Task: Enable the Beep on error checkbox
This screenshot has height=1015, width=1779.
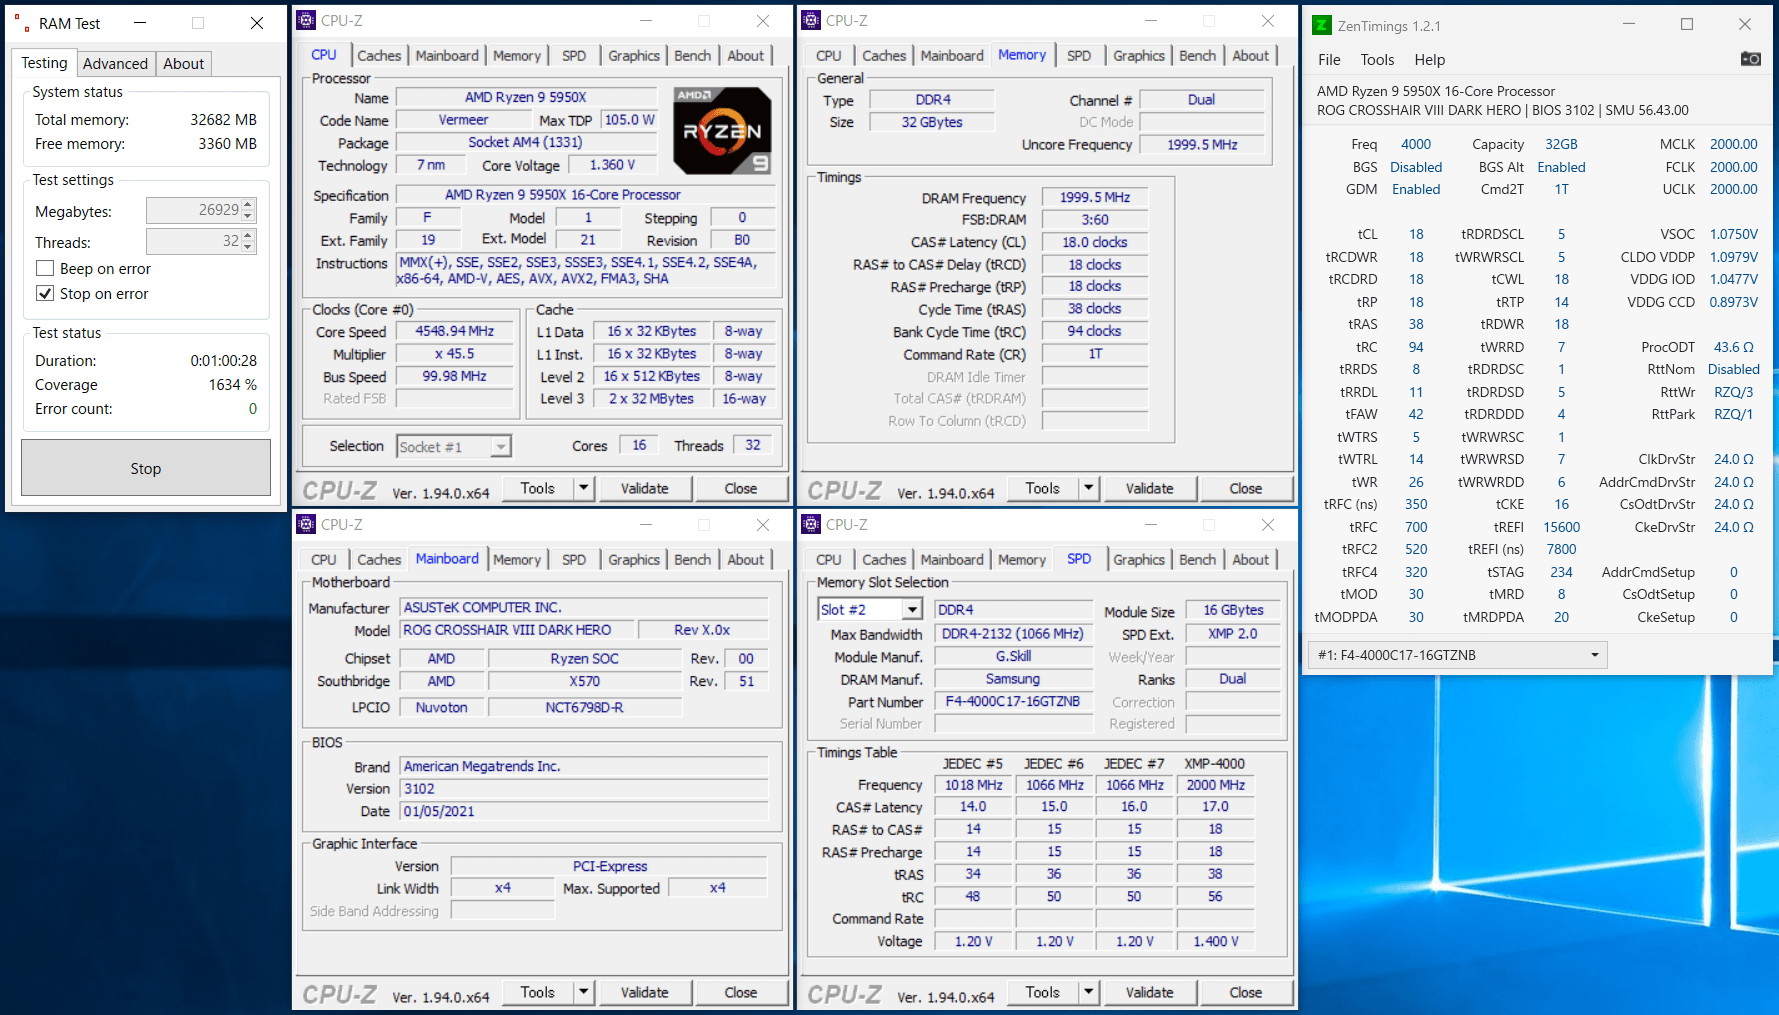Action: pos(45,268)
